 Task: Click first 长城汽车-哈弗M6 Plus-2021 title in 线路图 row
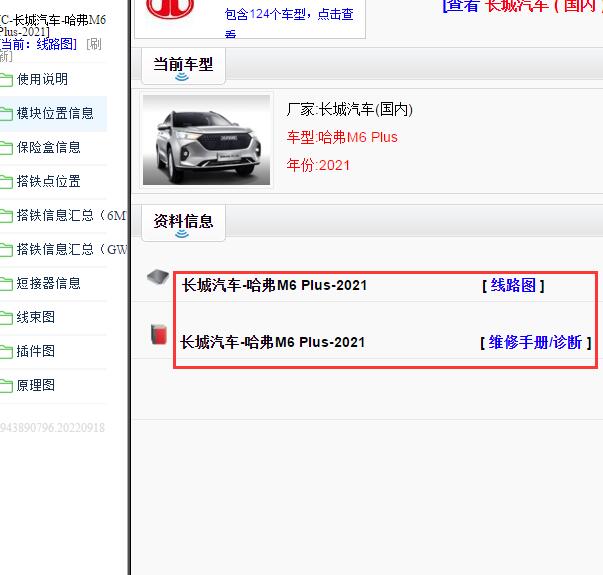coord(275,286)
